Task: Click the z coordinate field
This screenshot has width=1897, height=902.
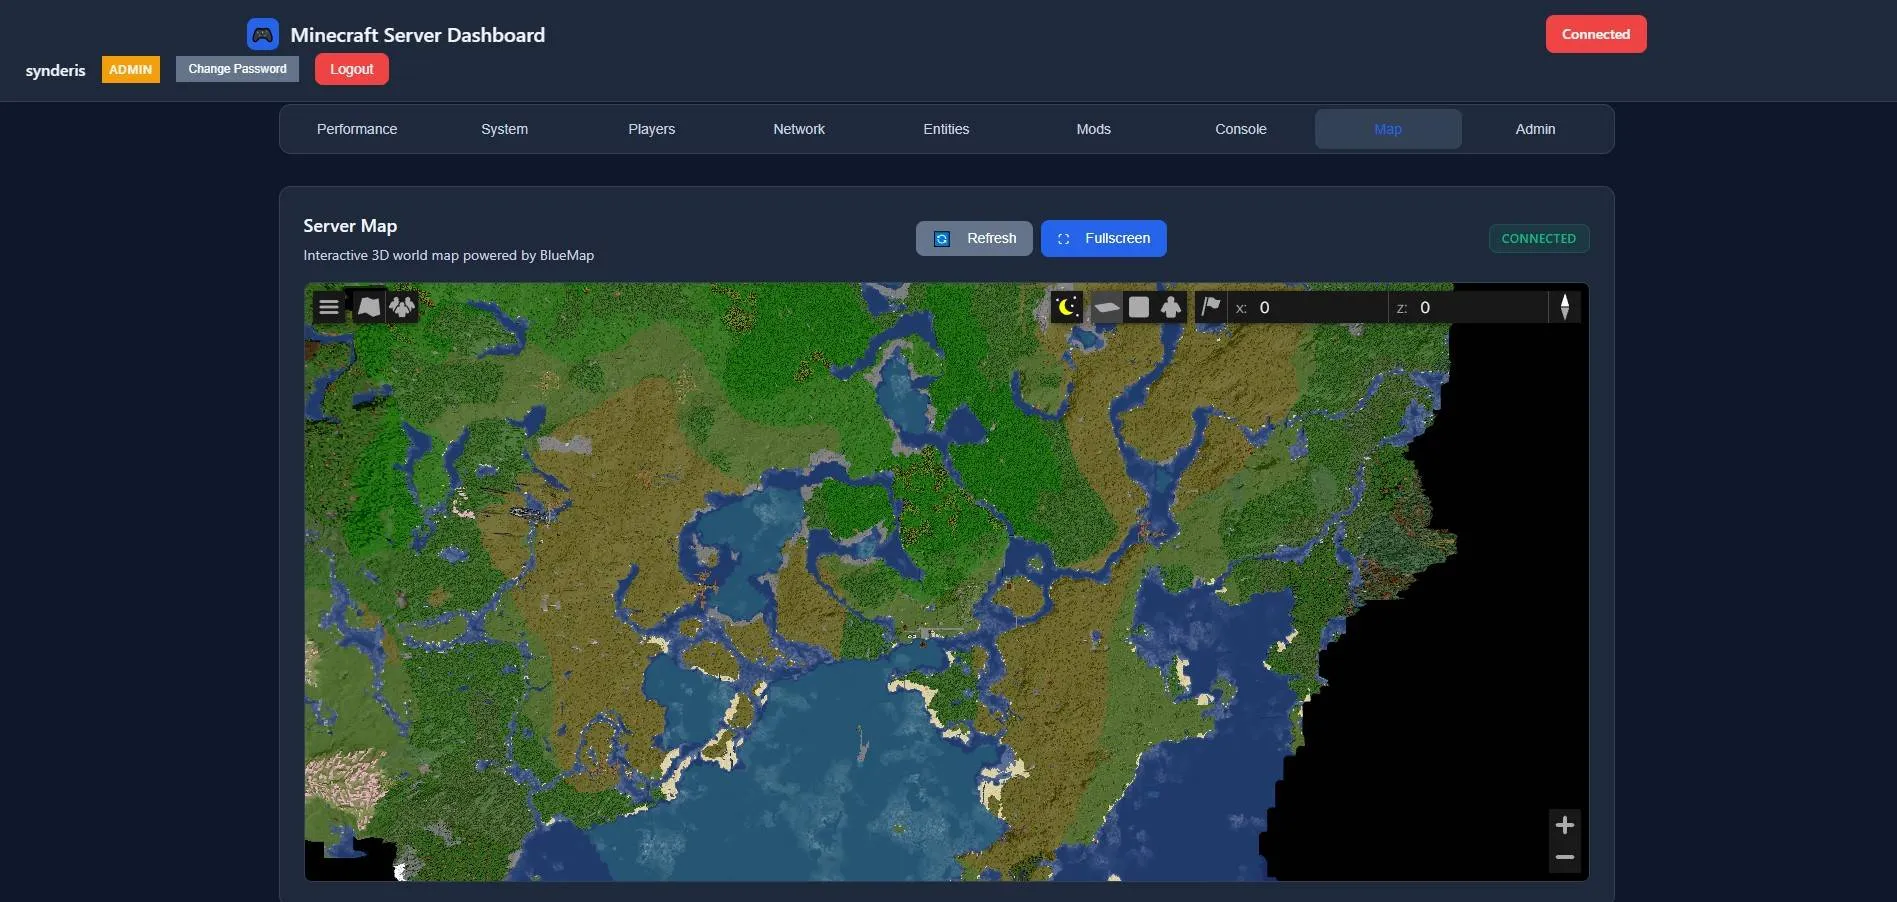Action: [1468, 307]
